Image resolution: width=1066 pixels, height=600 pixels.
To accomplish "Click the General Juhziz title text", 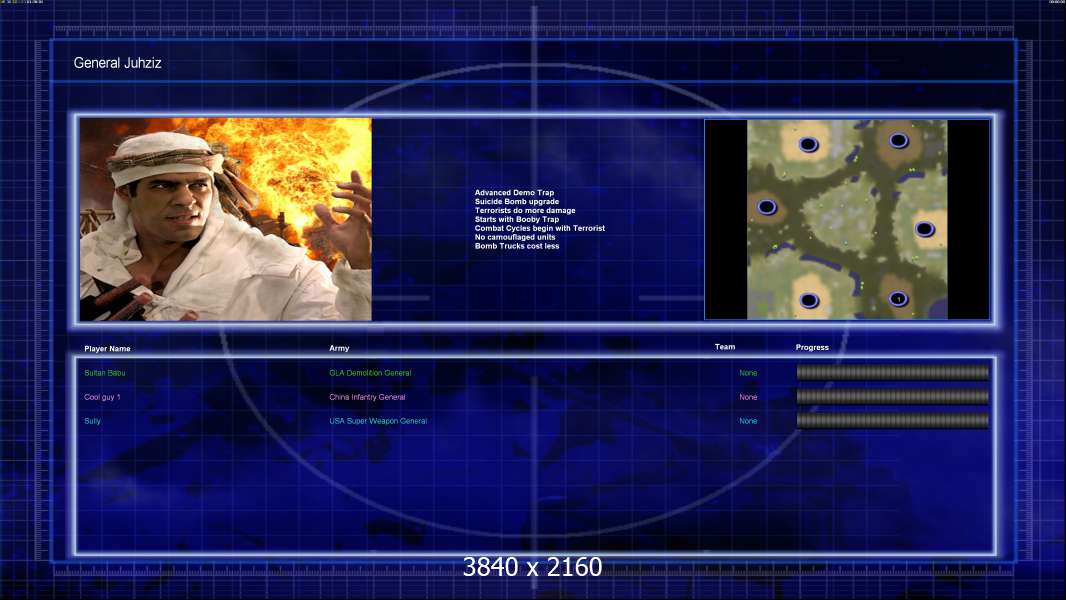I will point(118,63).
